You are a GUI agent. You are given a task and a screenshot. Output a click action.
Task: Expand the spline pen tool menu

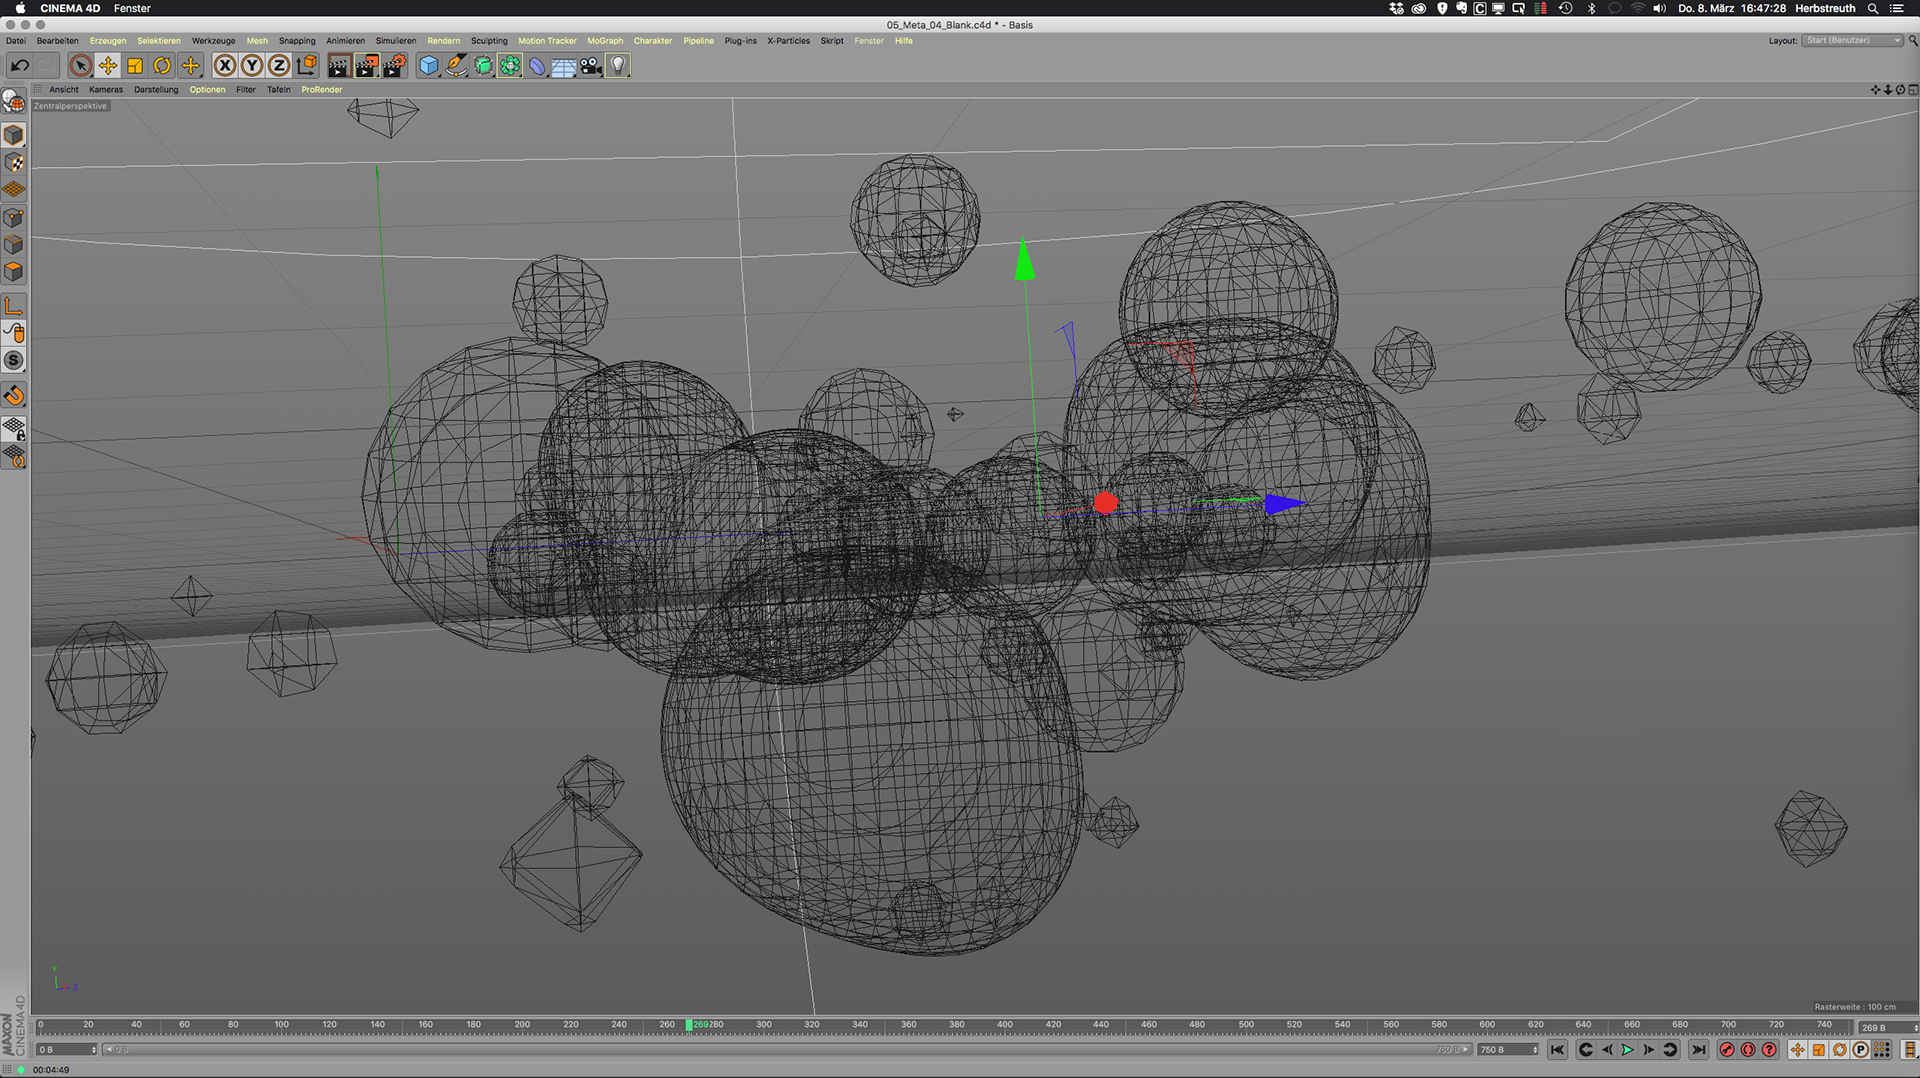(x=456, y=66)
